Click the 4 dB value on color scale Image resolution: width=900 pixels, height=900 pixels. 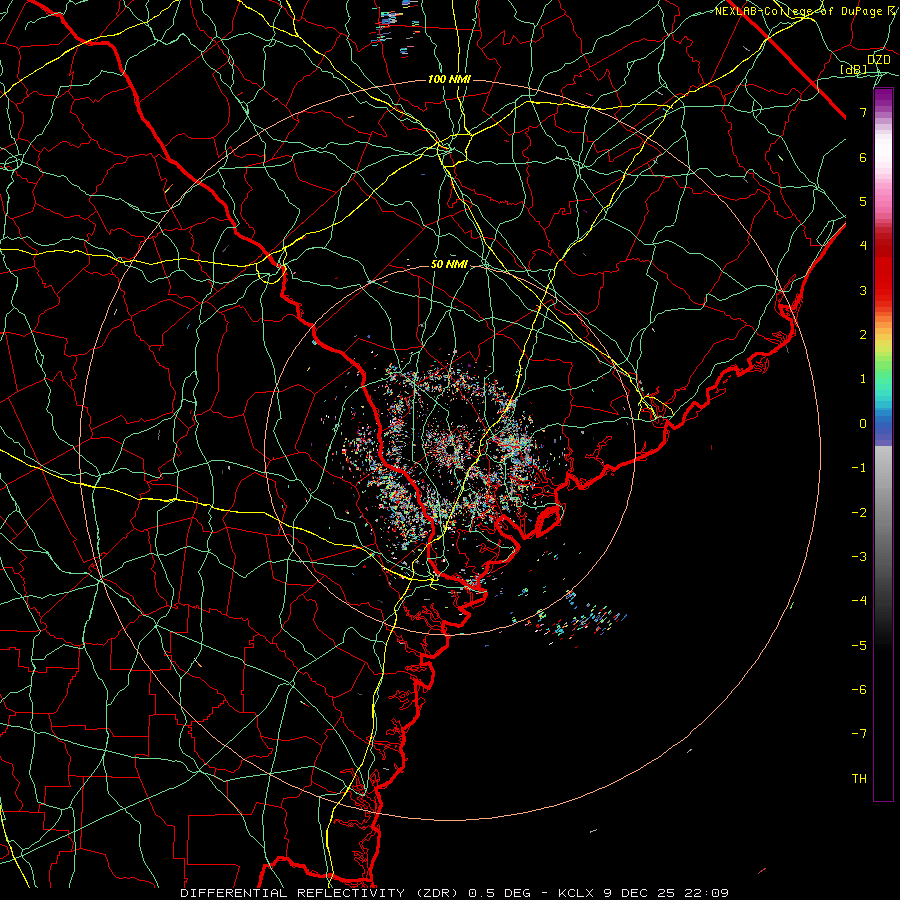[863, 246]
